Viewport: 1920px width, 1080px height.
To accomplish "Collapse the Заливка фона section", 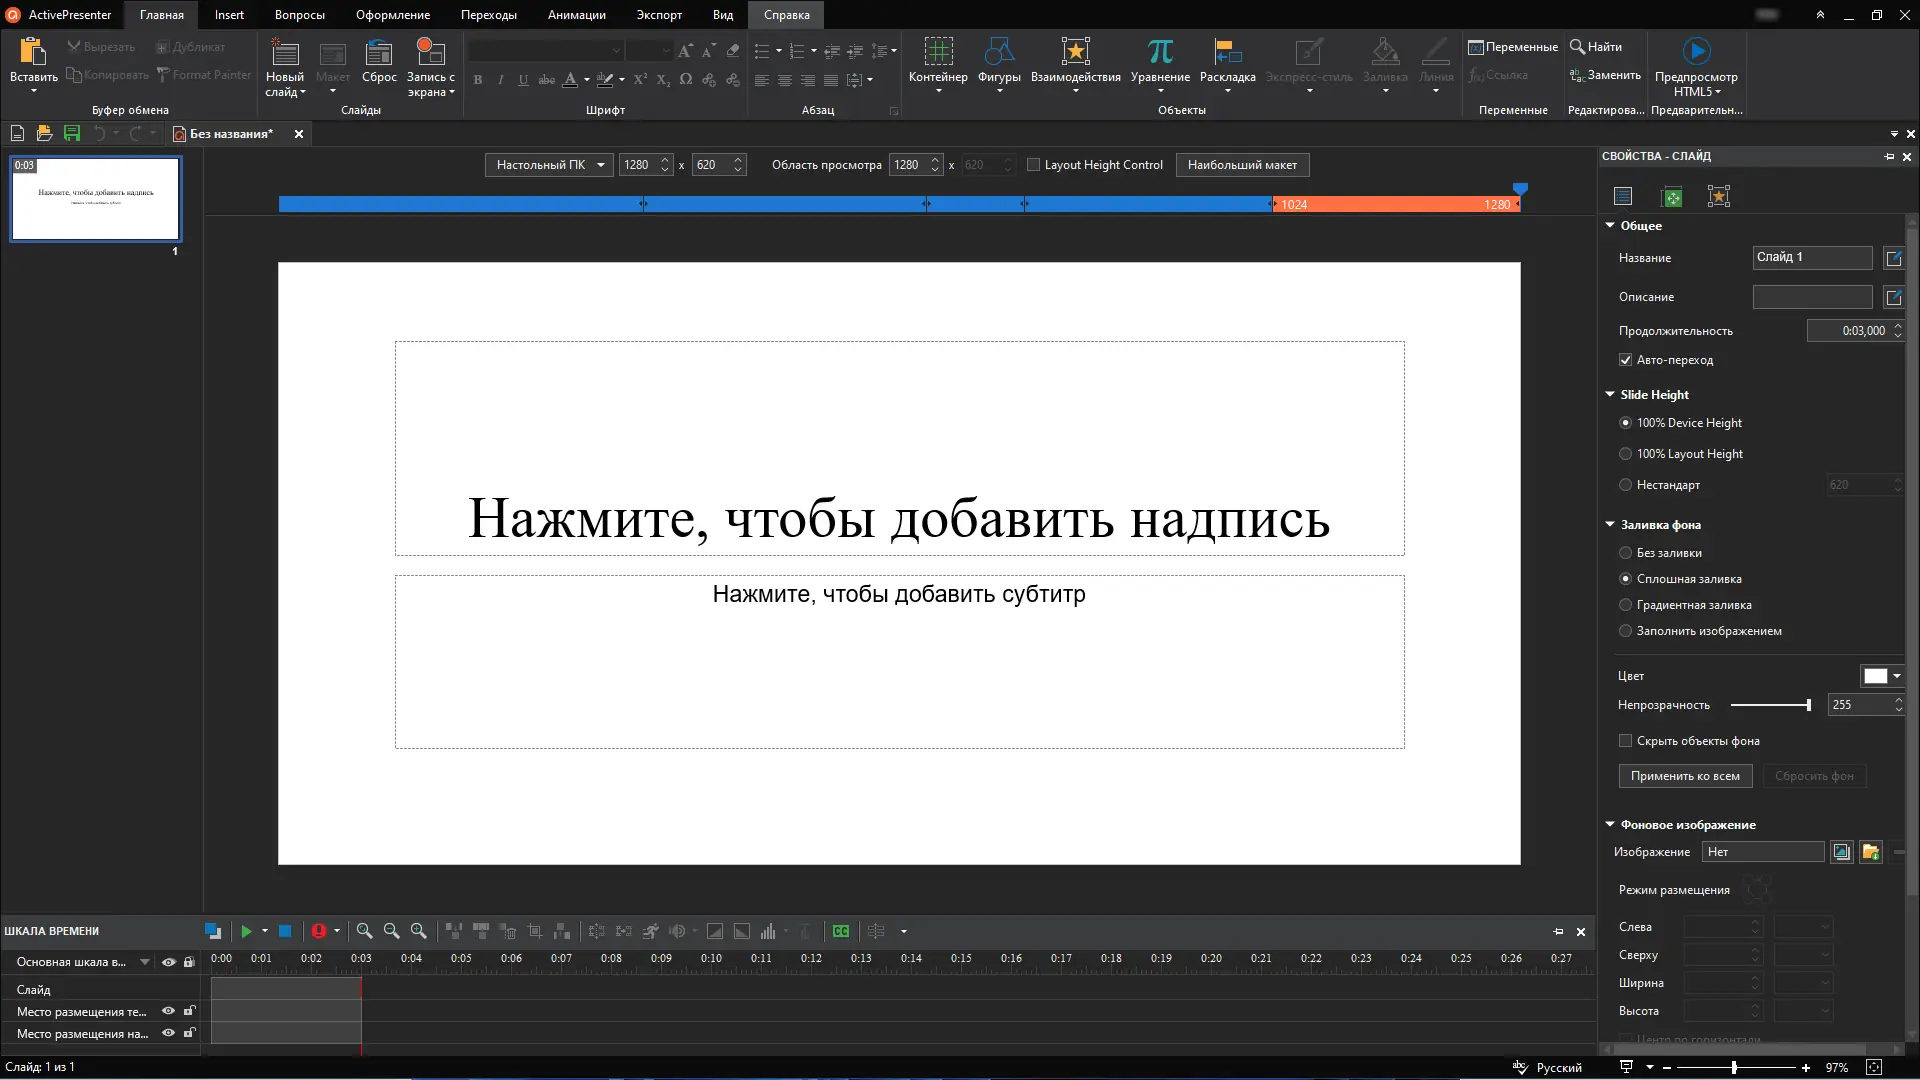I will pos(1610,524).
